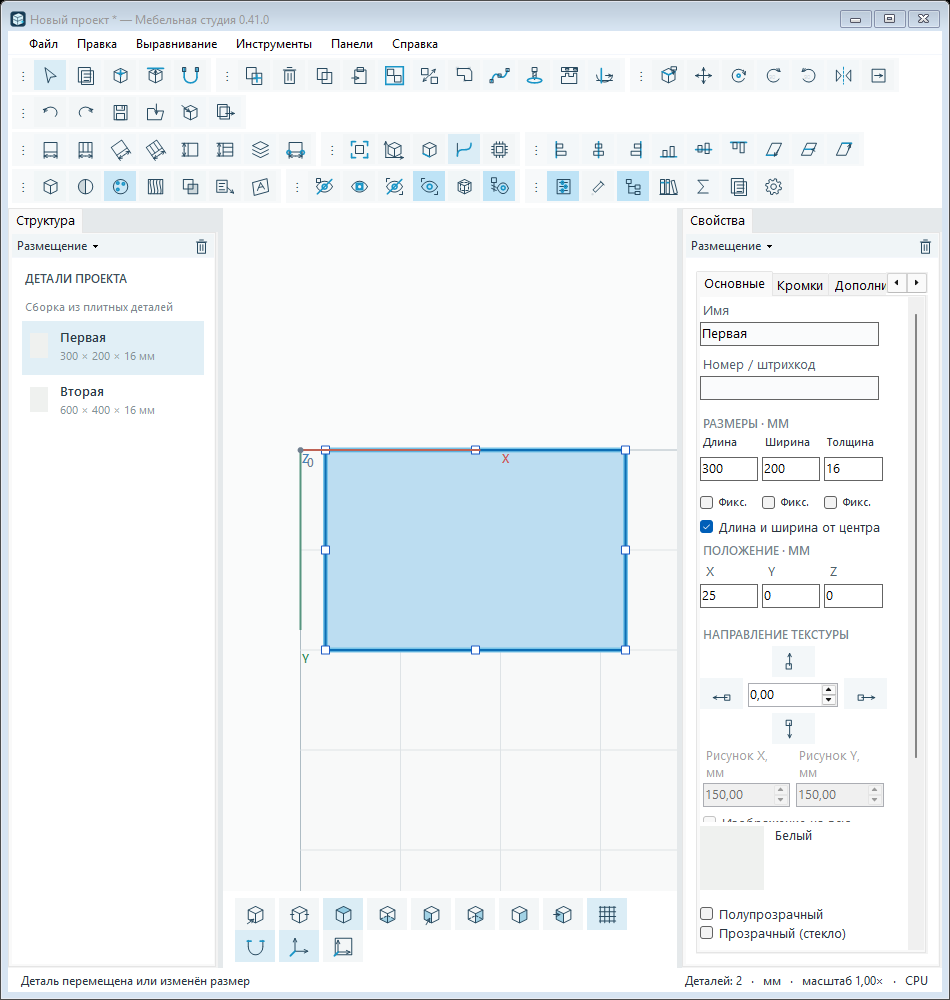950x1000 pixels.
Task: Click the text label 'A' tool icon
Action: [x=260, y=186]
